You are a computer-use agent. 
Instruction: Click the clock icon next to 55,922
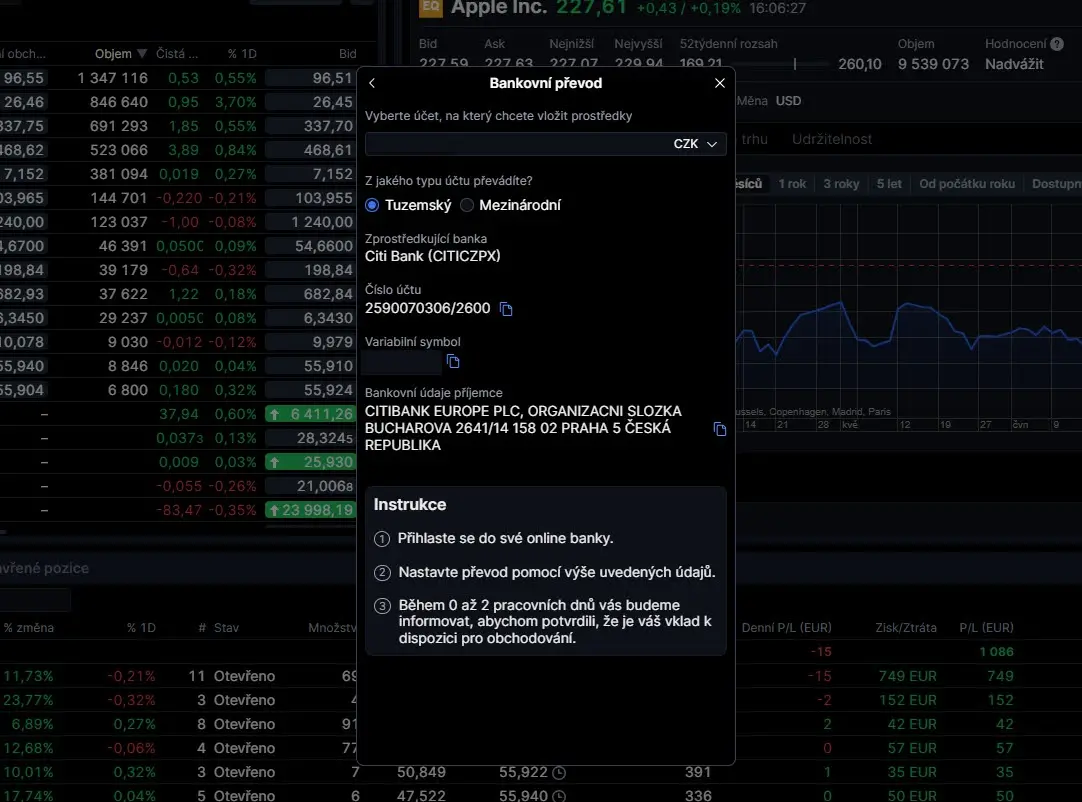click(559, 772)
